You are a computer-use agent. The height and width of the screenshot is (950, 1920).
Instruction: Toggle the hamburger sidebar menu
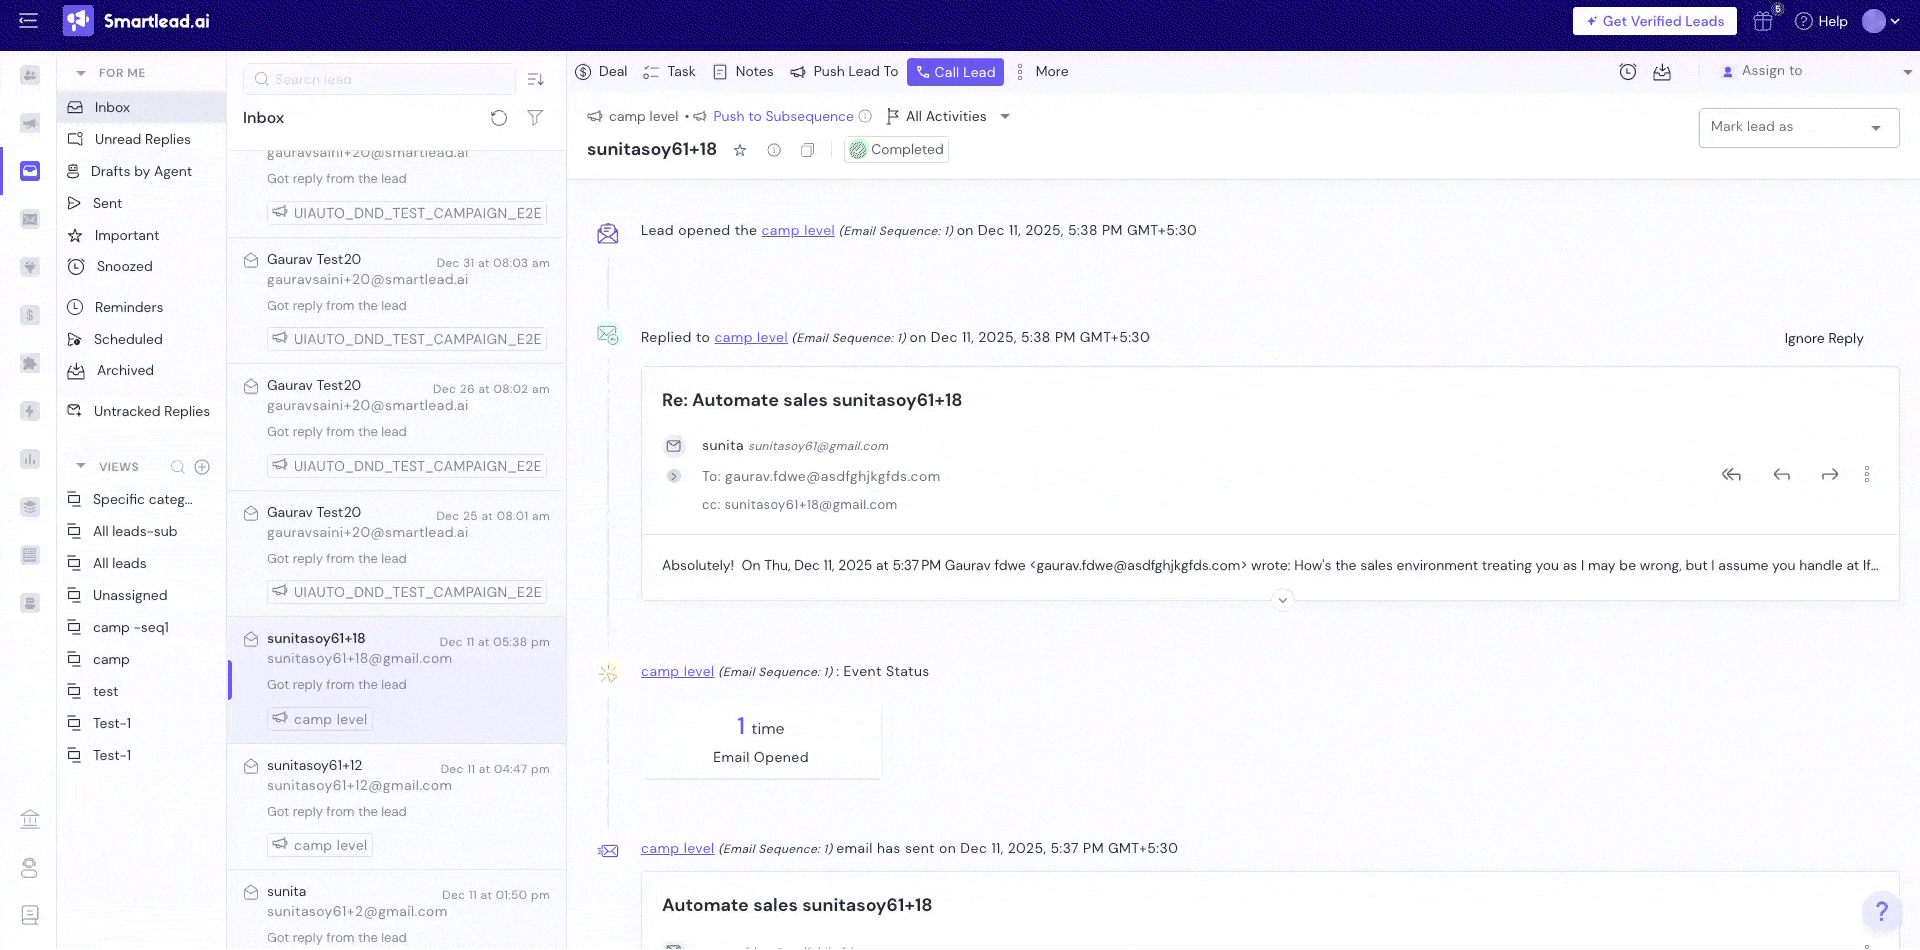click(28, 21)
